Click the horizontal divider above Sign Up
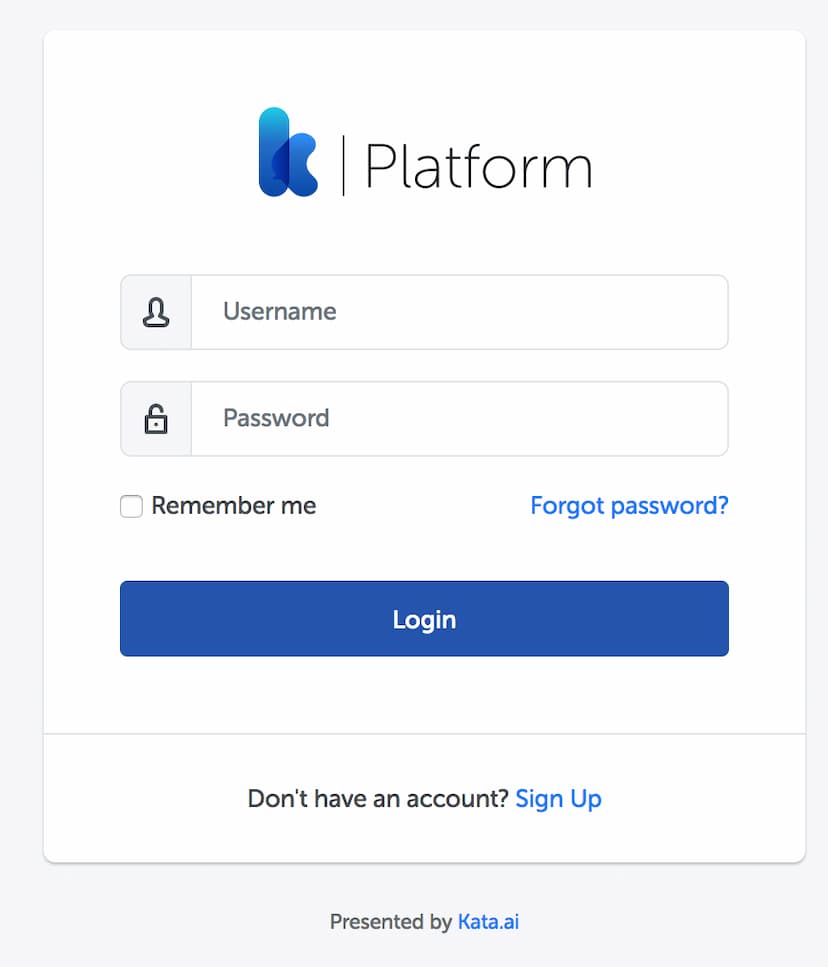Screen dimensions: 828x967 click(x=424, y=734)
